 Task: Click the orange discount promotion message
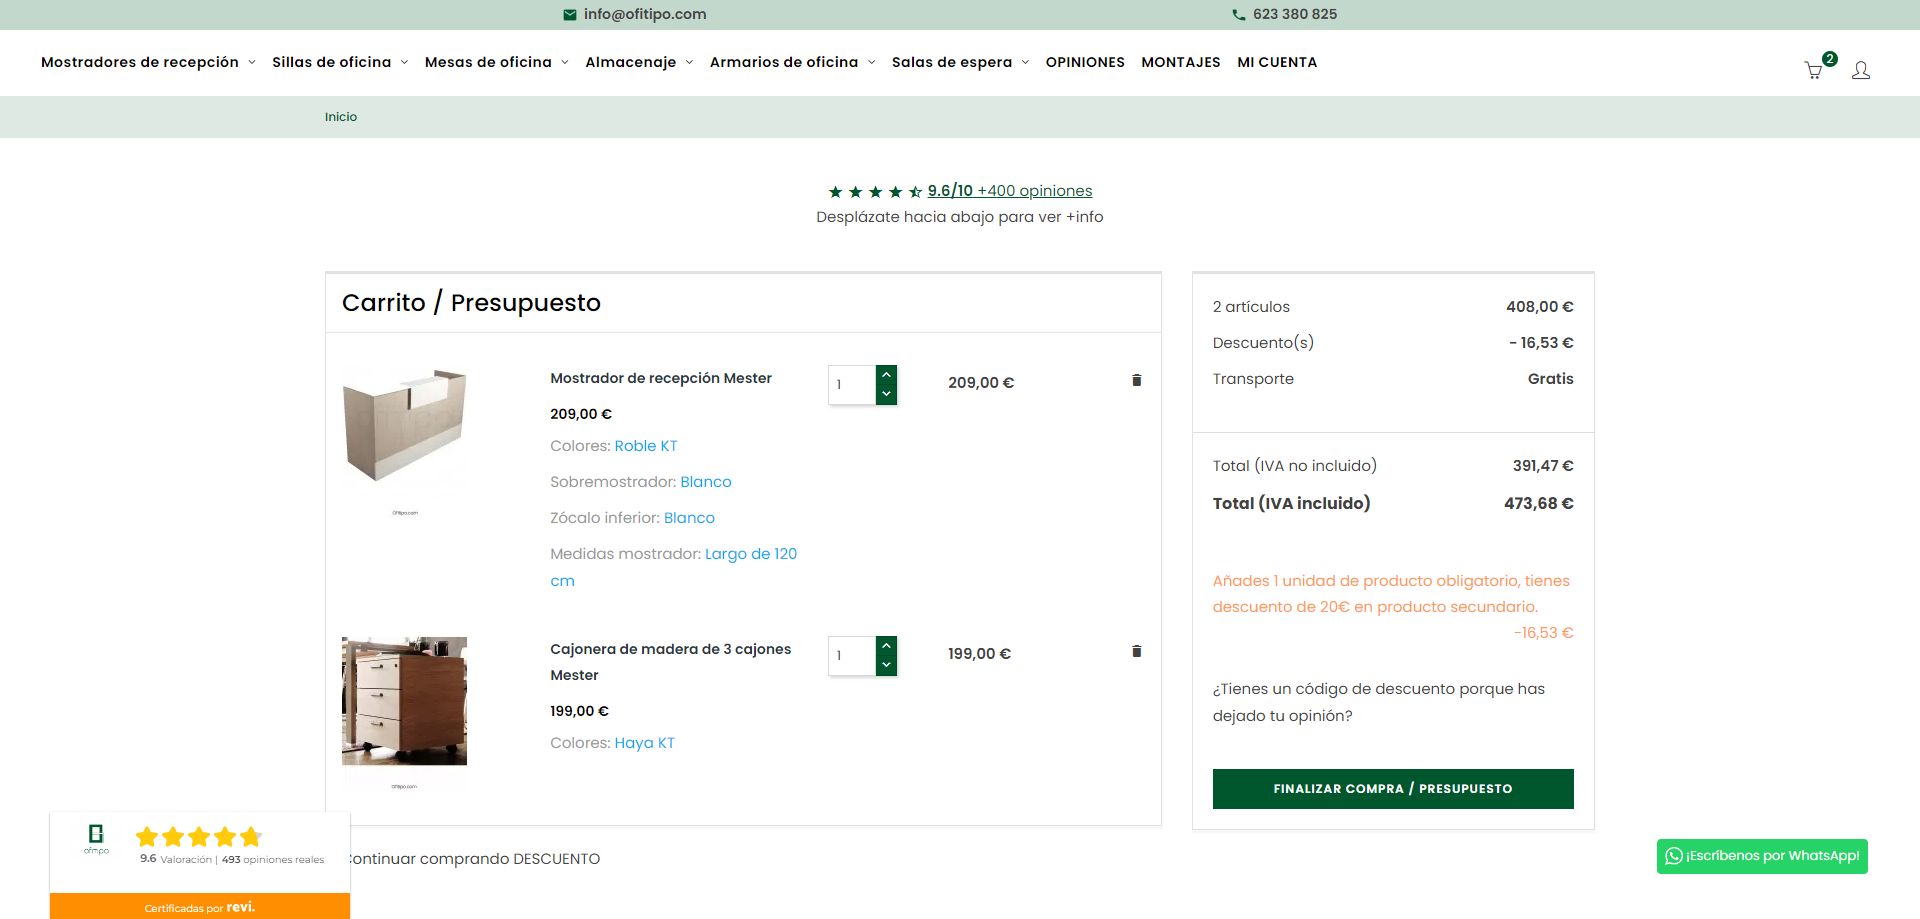pyautogui.click(x=1392, y=594)
